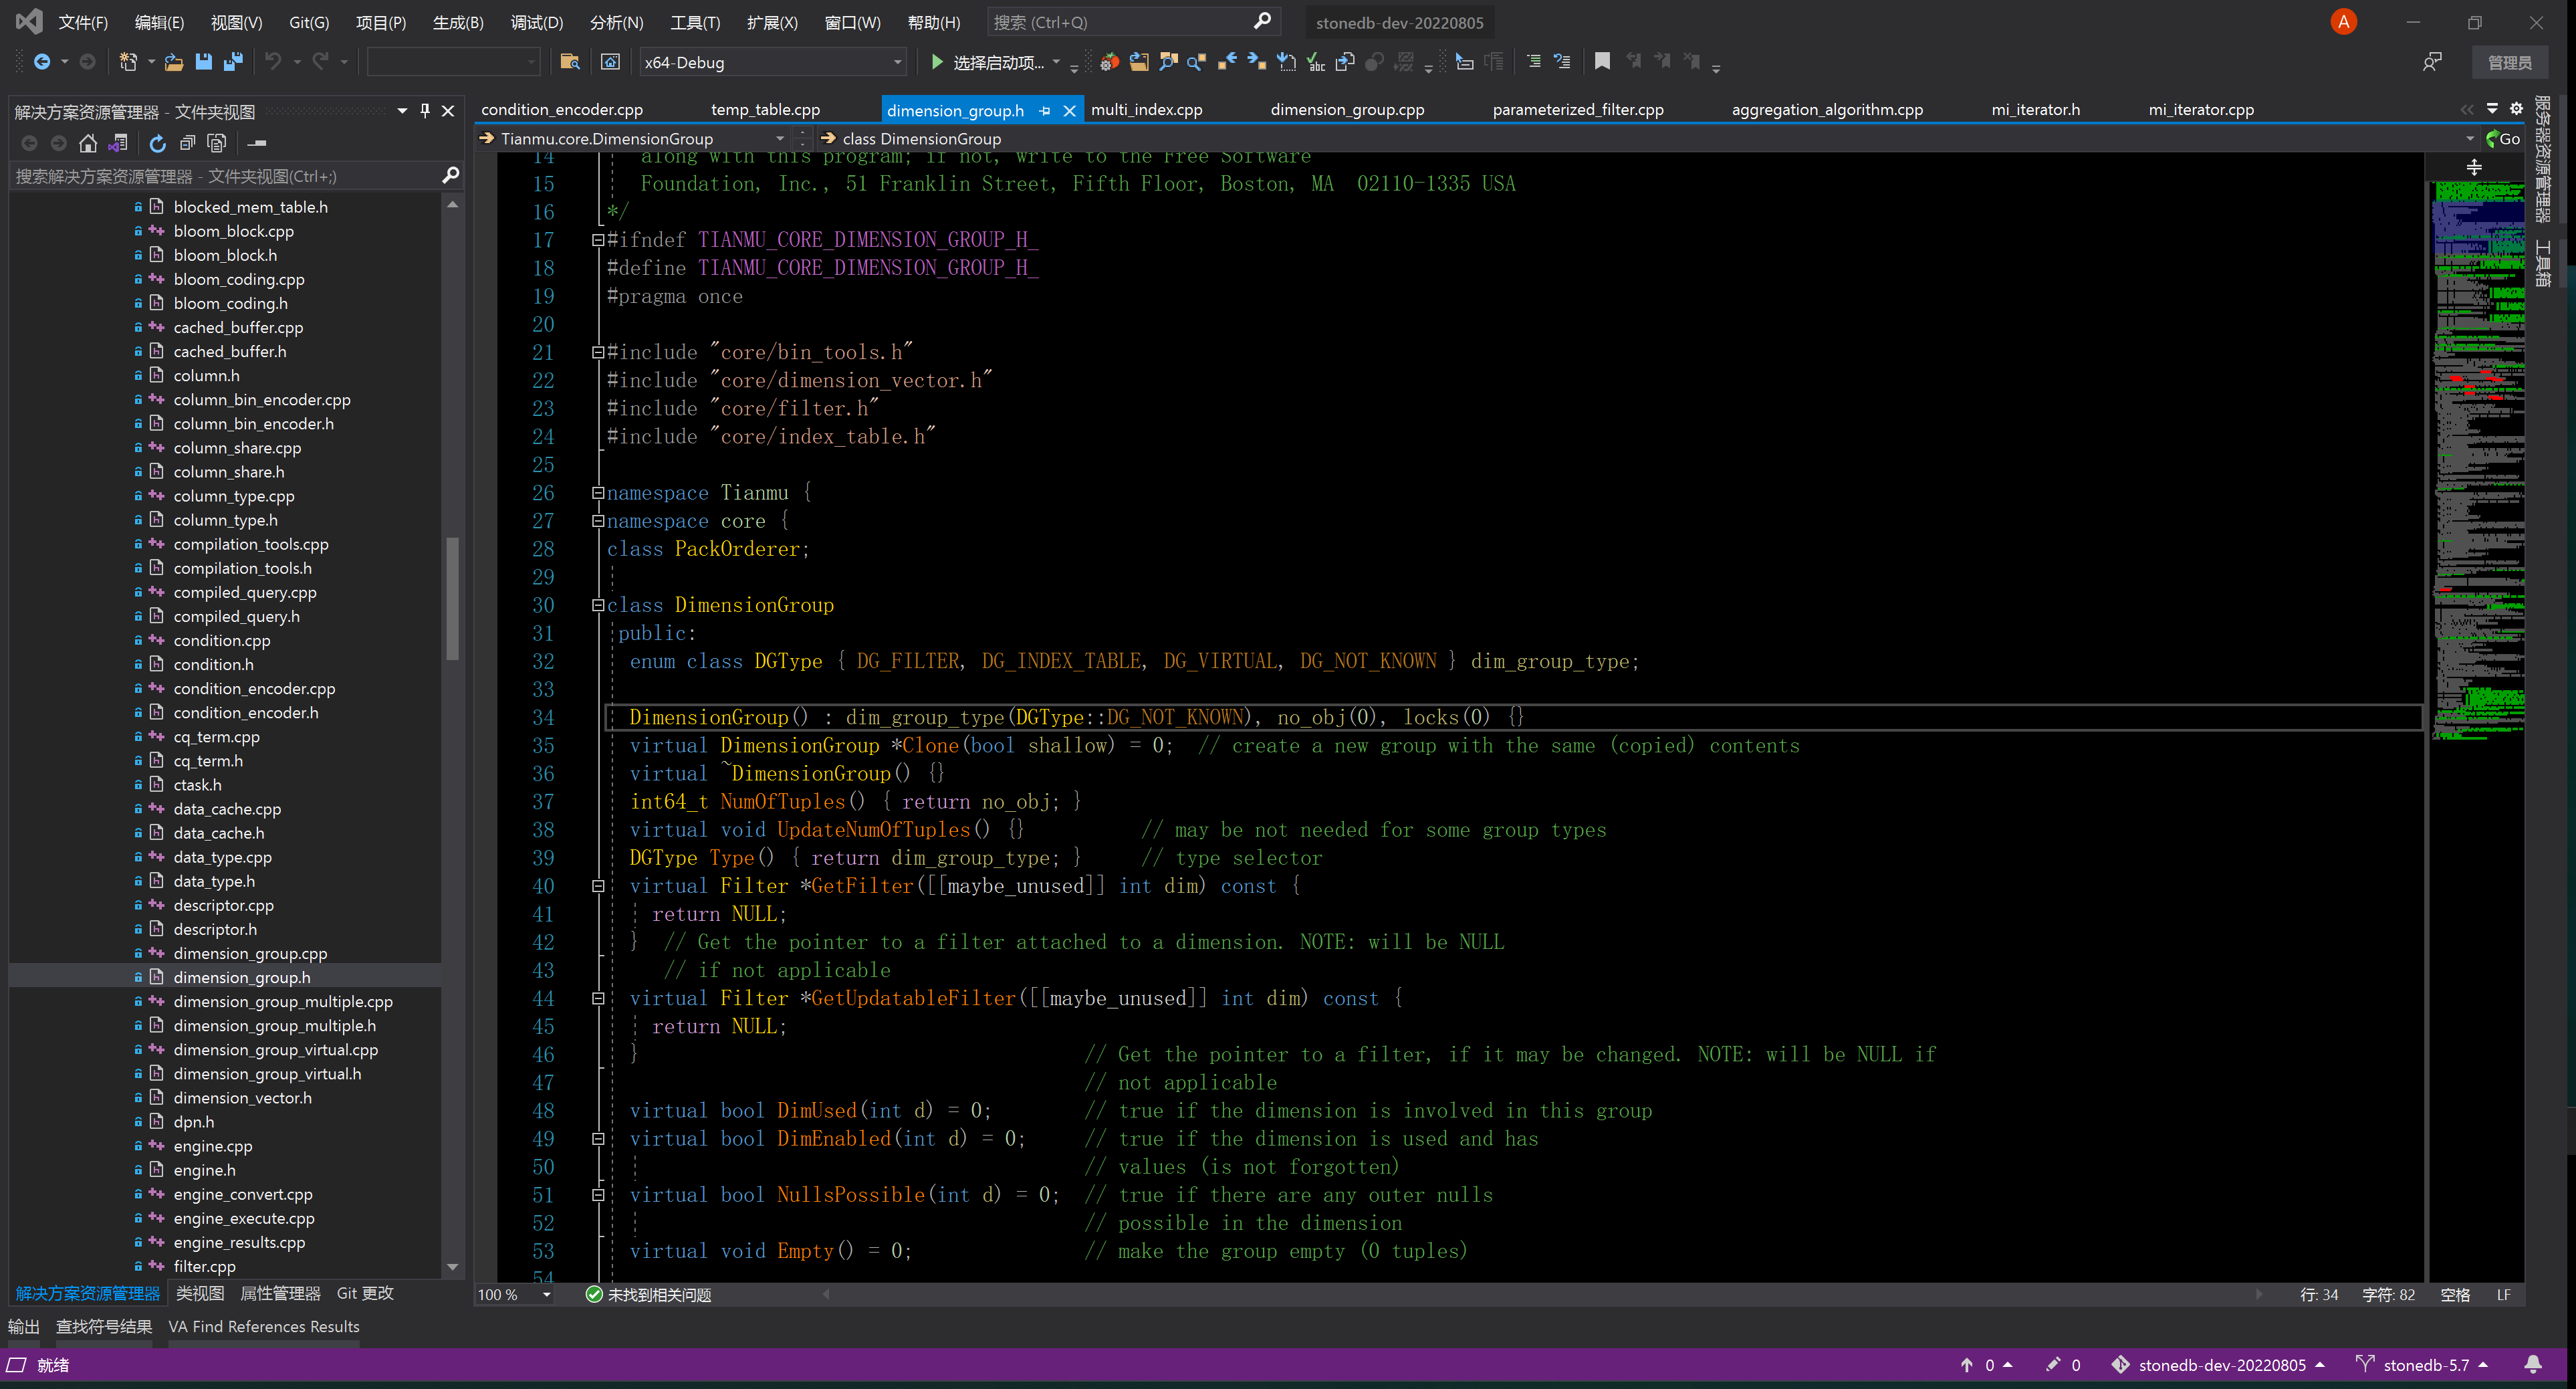Click Show All Files icon in Solution Explorer
The height and width of the screenshot is (1389, 2576).
click(x=216, y=143)
